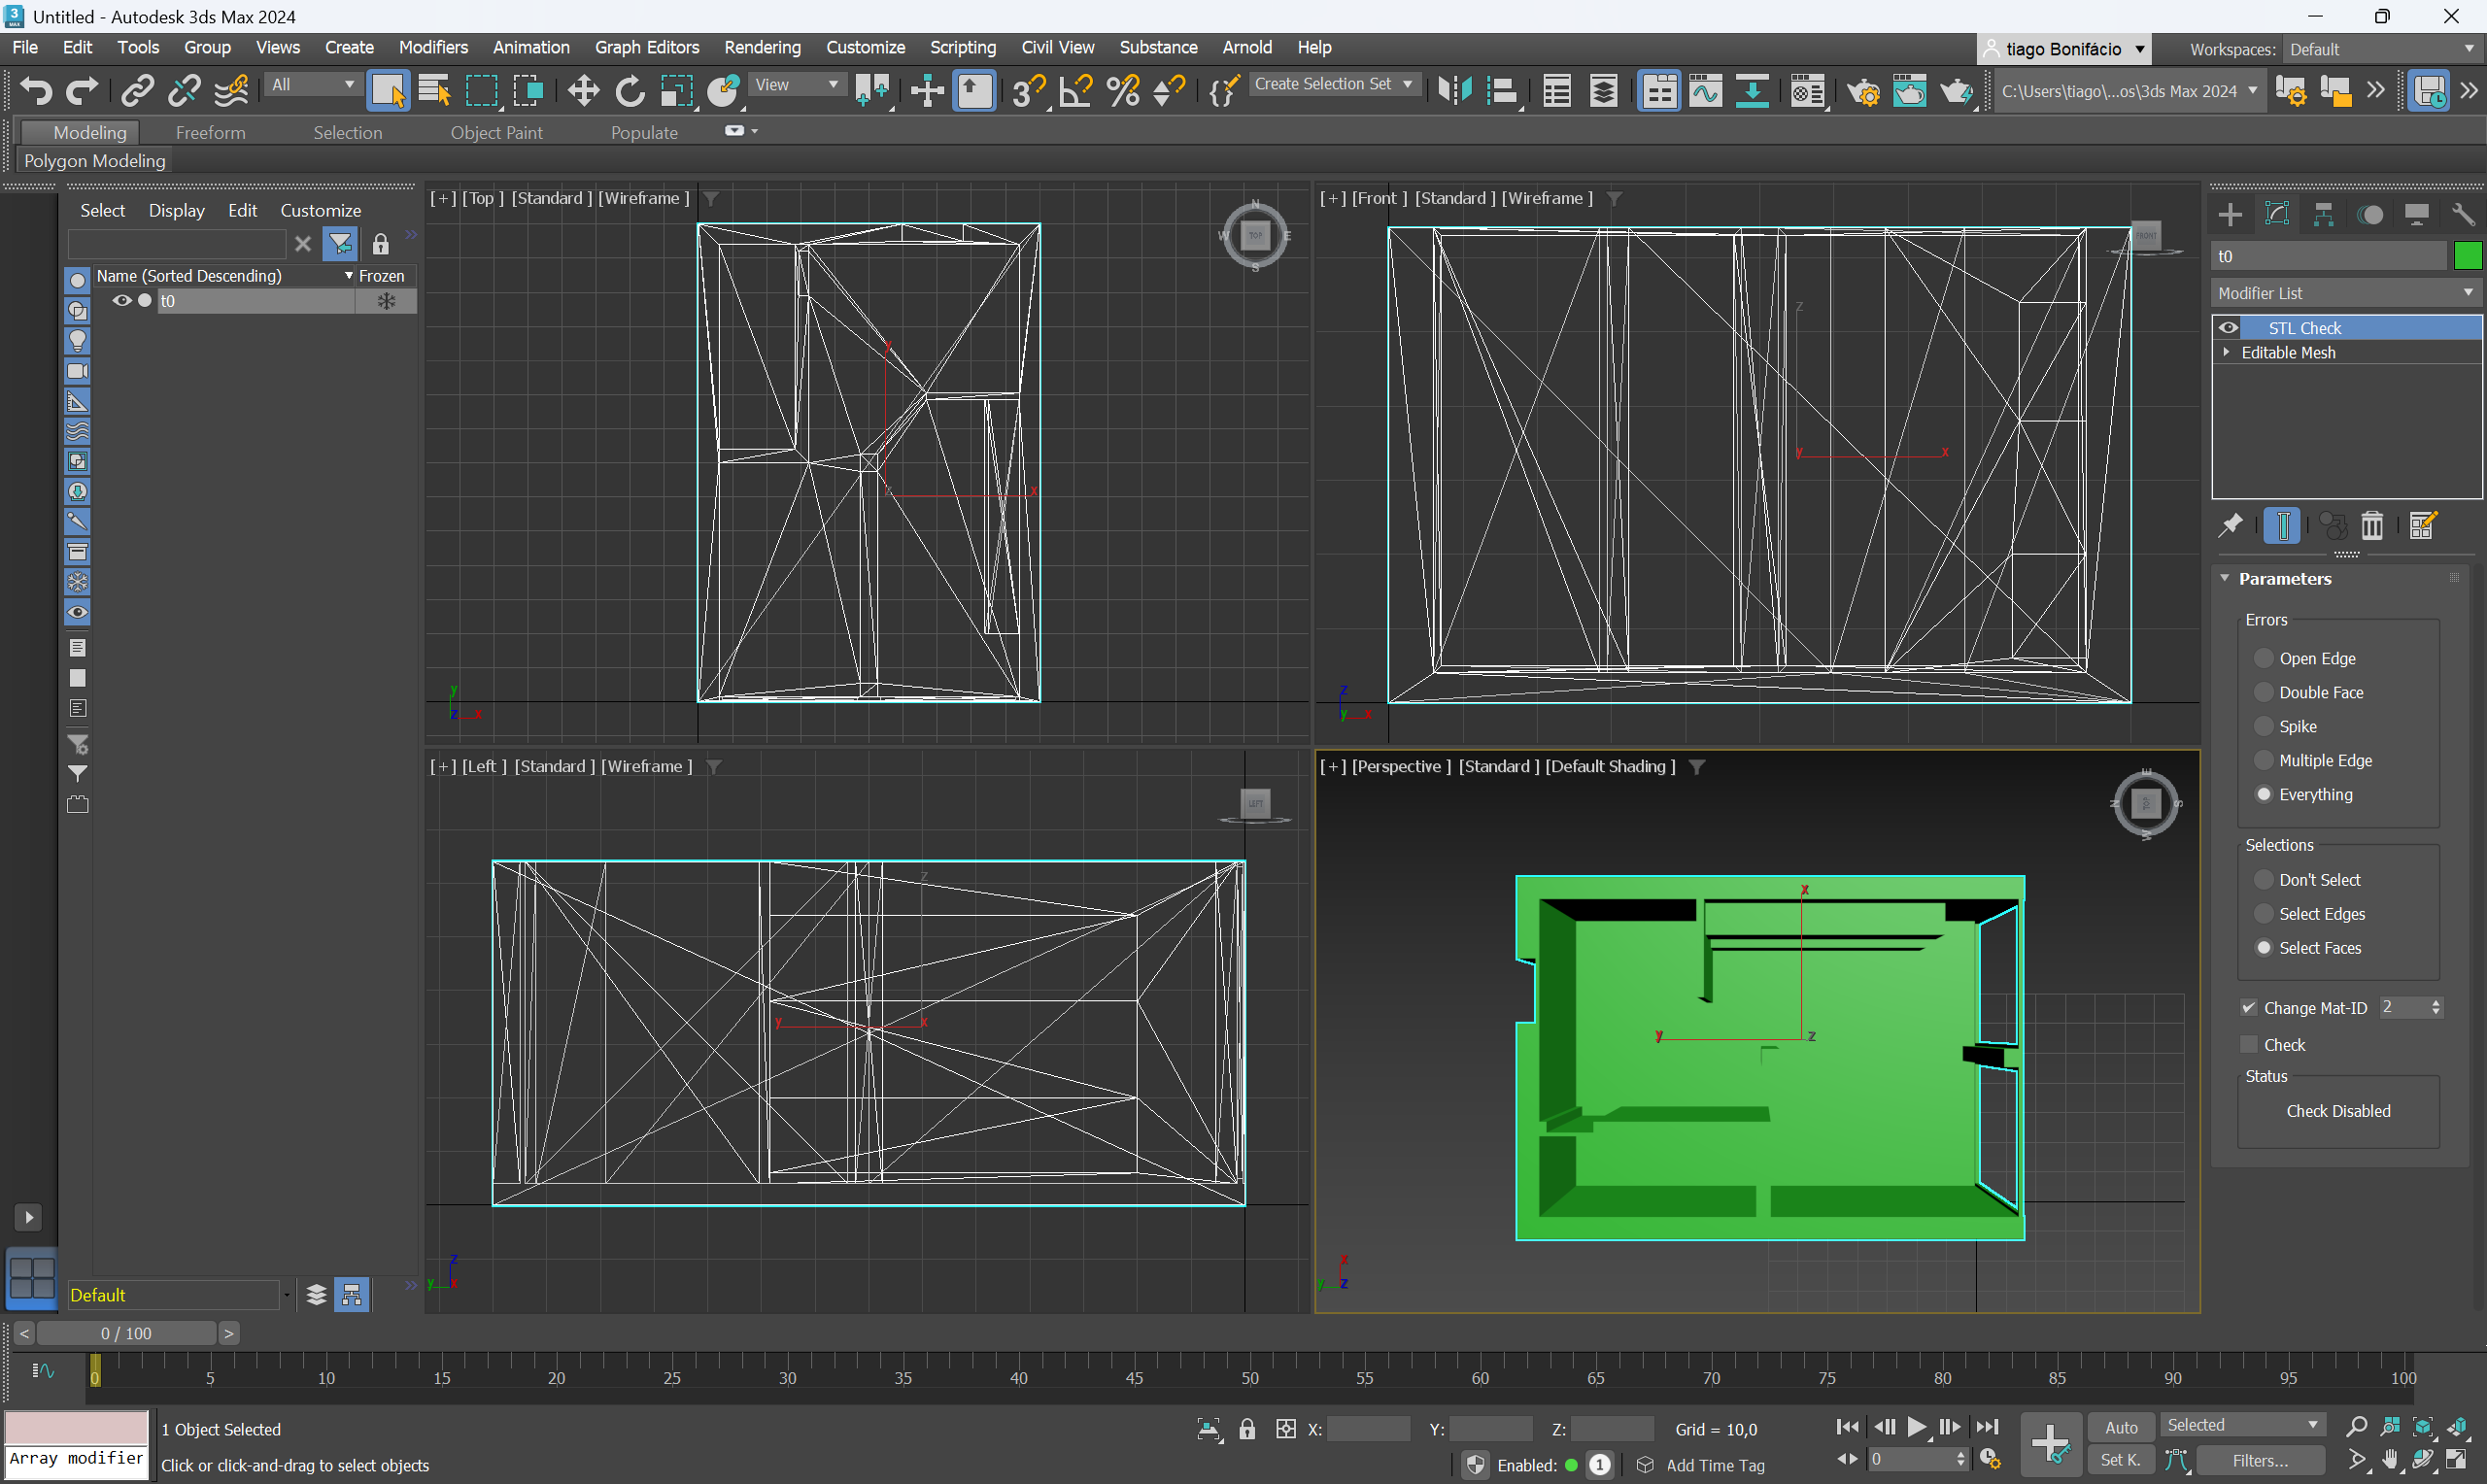The image size is (2487, 1484).
Task: Click the Filters... button
Action: point(2259,1460)
